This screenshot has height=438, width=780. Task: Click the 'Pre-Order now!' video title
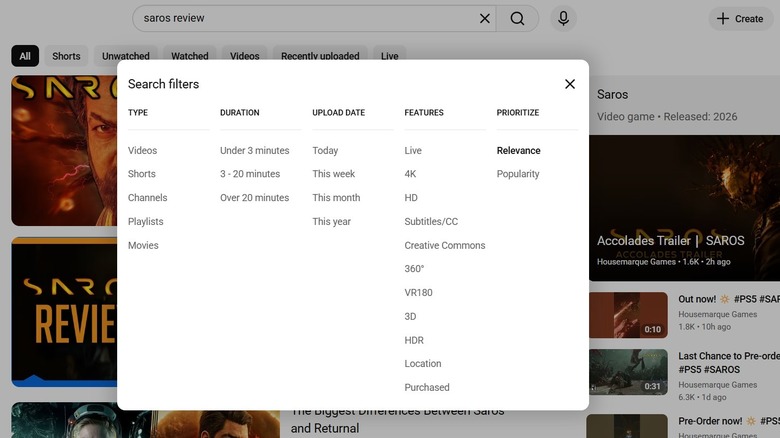(729, 421)
